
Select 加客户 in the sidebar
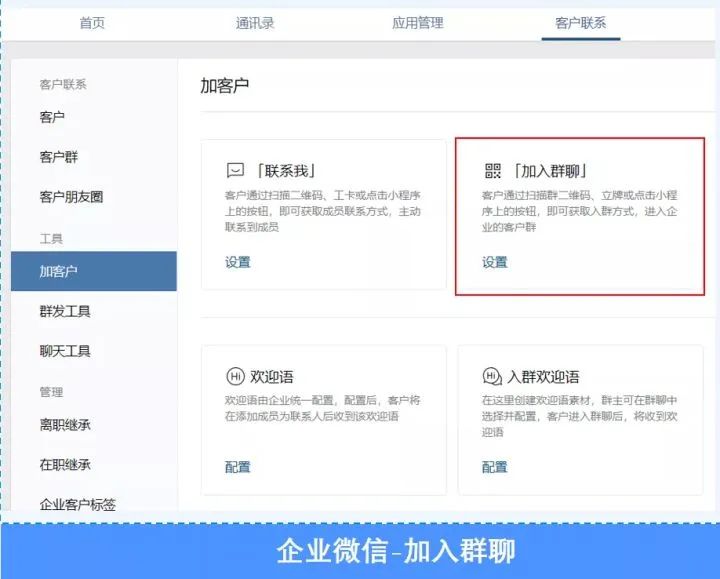click(x=94, y=271)
